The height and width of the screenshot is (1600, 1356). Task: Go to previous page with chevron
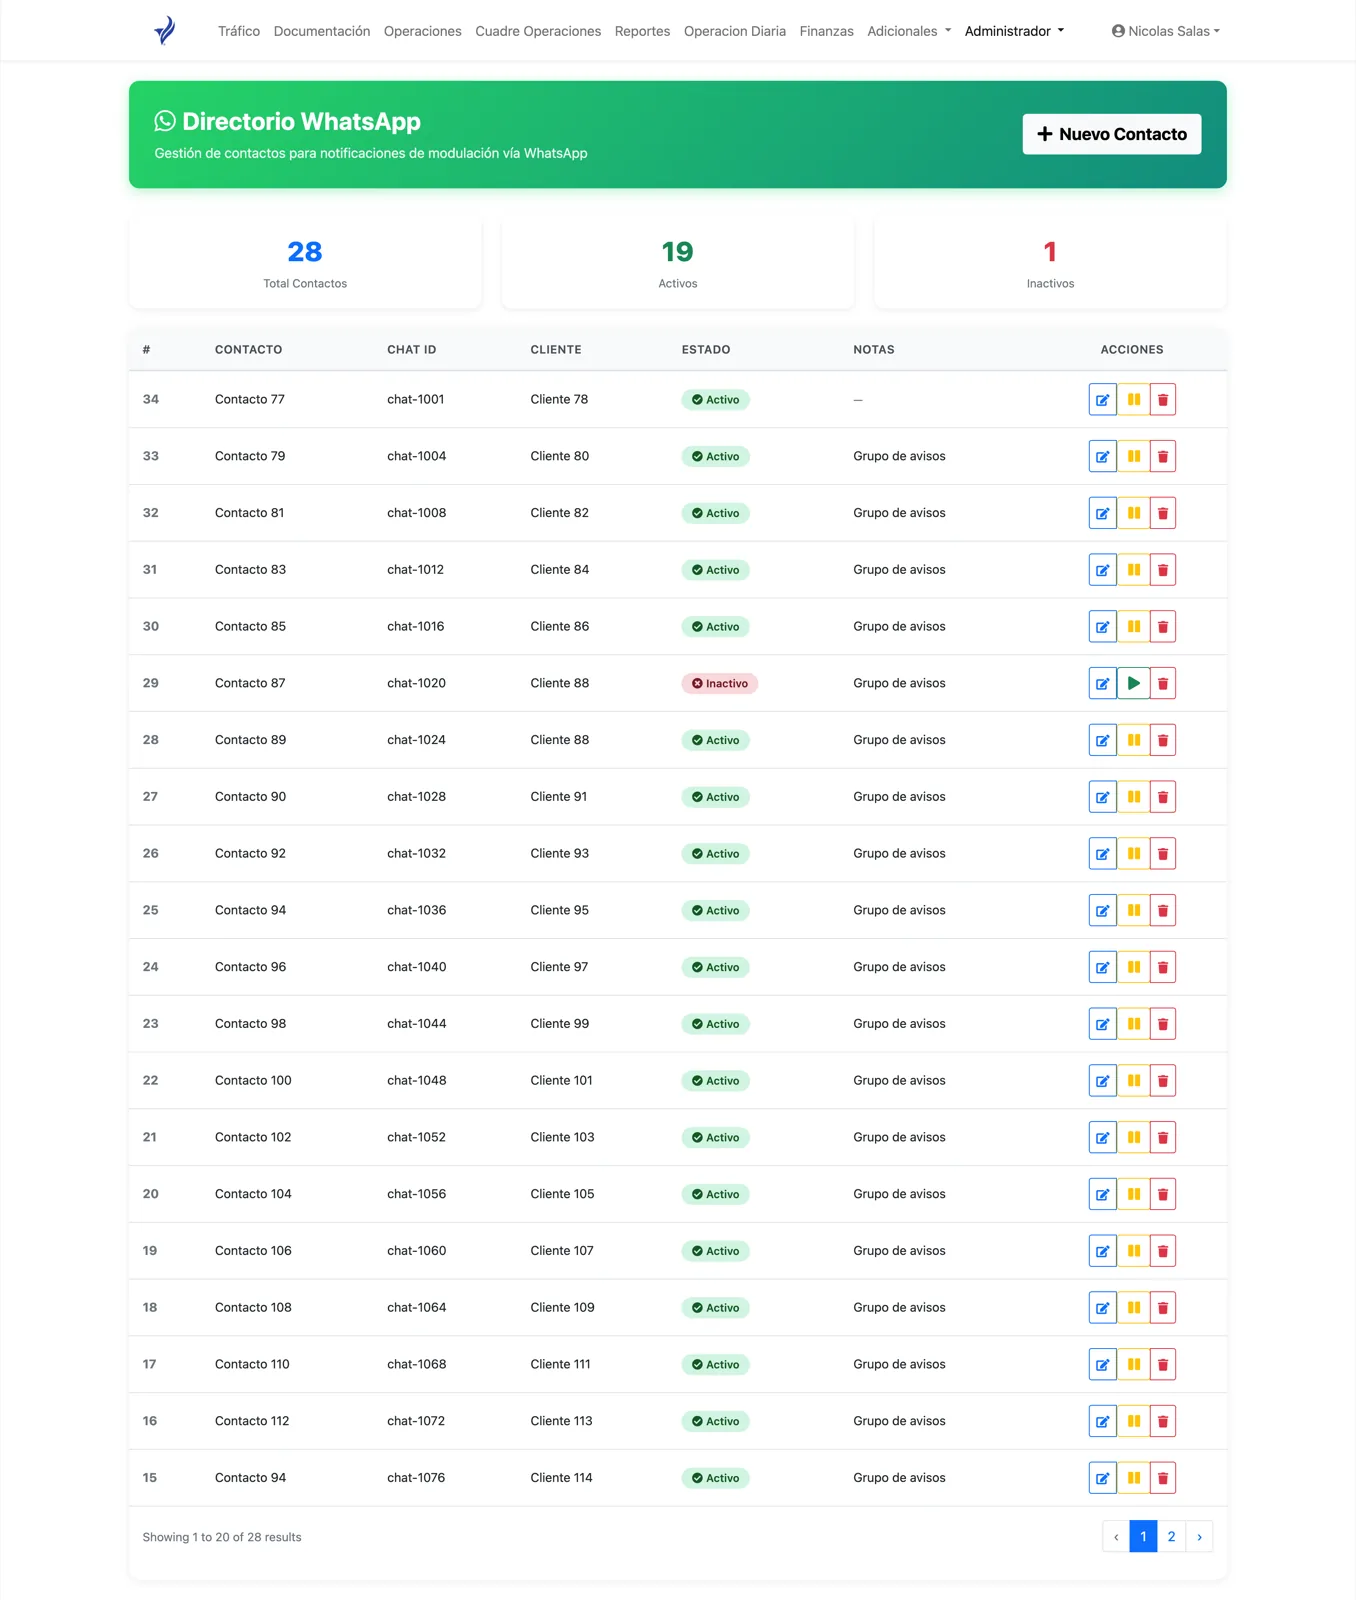[x=1116, y=1537]
